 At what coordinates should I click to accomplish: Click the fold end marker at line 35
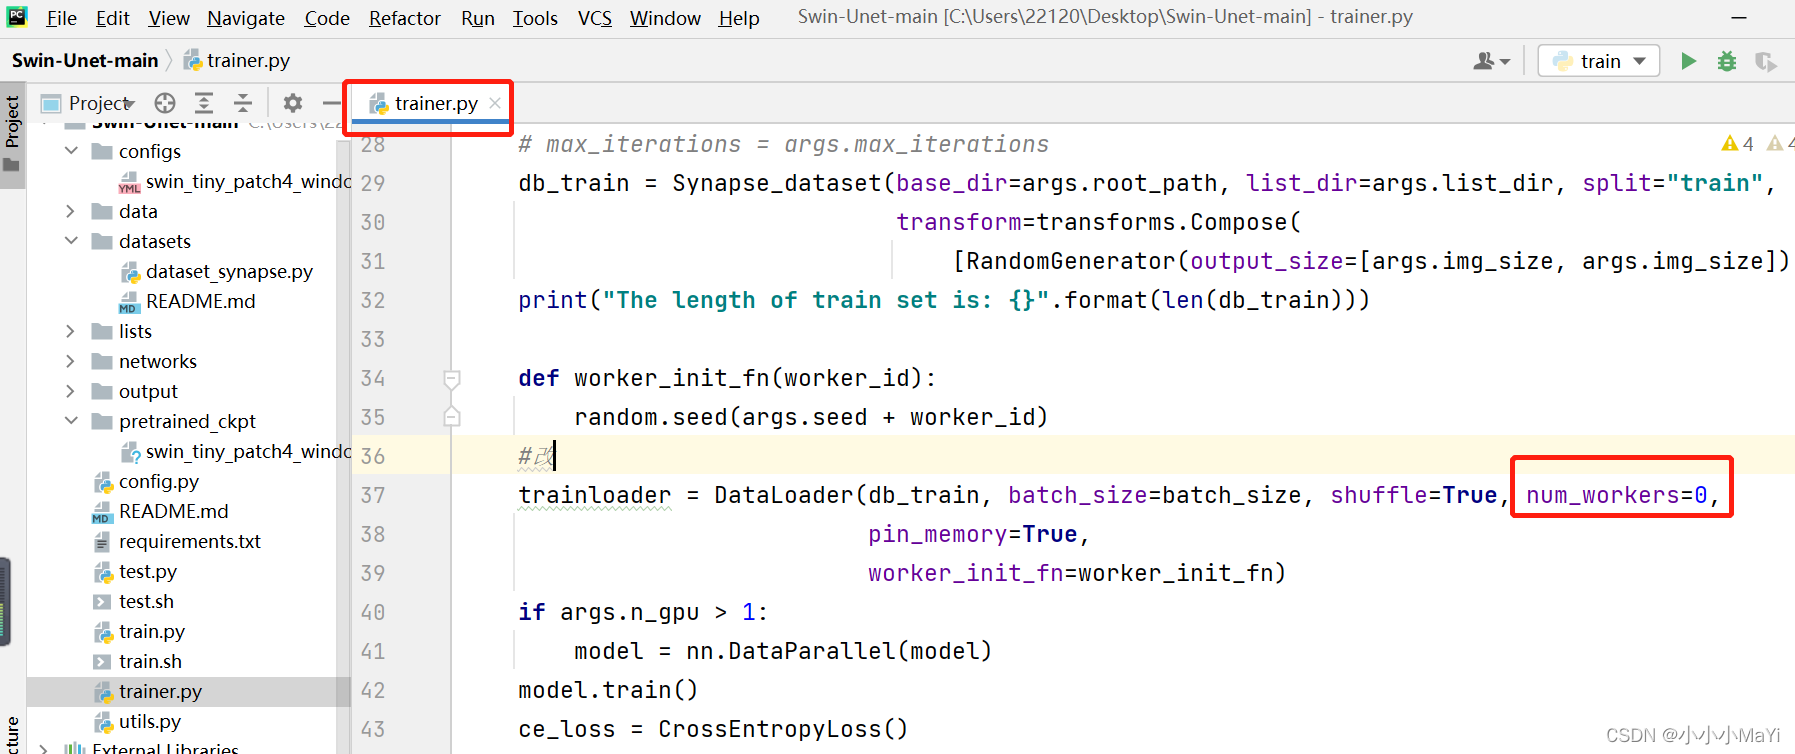[452, 417]
